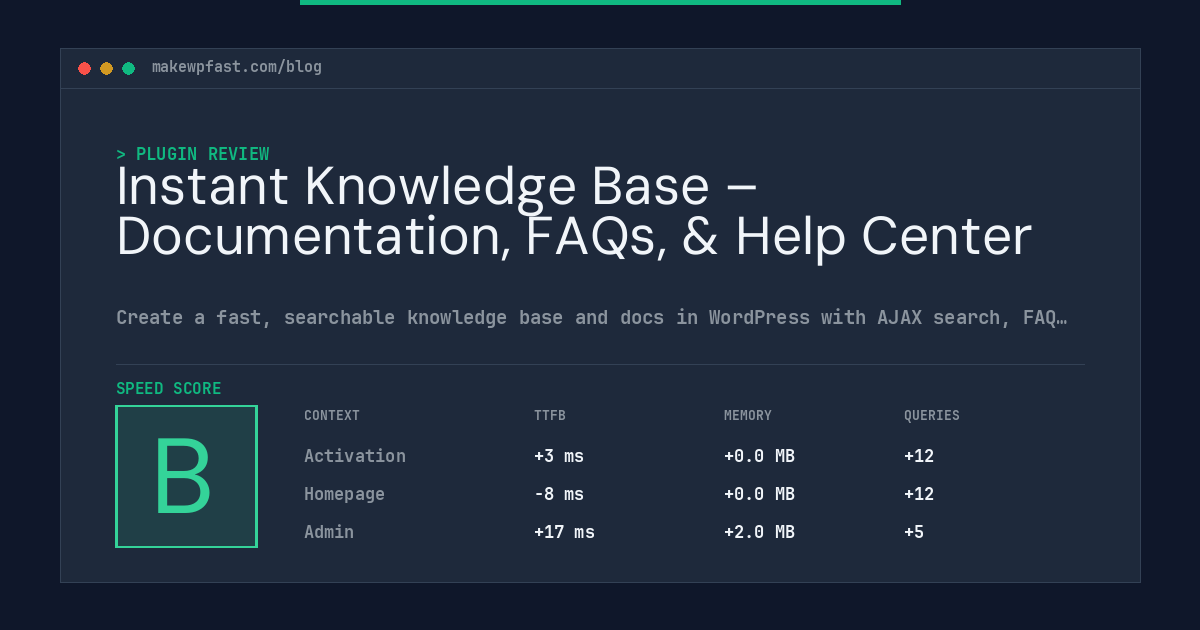
Task: Click the TTFB column header
Action: pos(550,415)
